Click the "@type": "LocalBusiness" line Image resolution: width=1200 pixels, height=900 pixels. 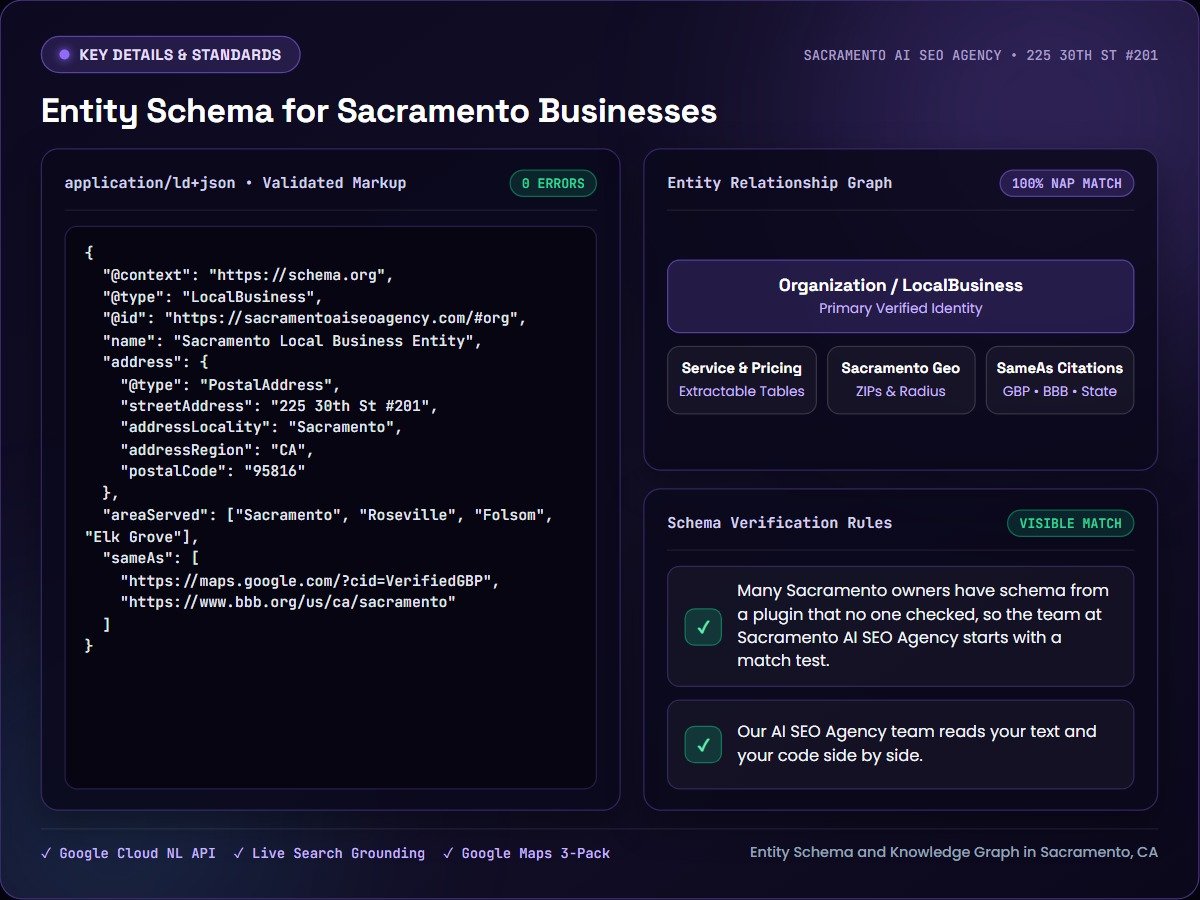click(x=211, y=297)
